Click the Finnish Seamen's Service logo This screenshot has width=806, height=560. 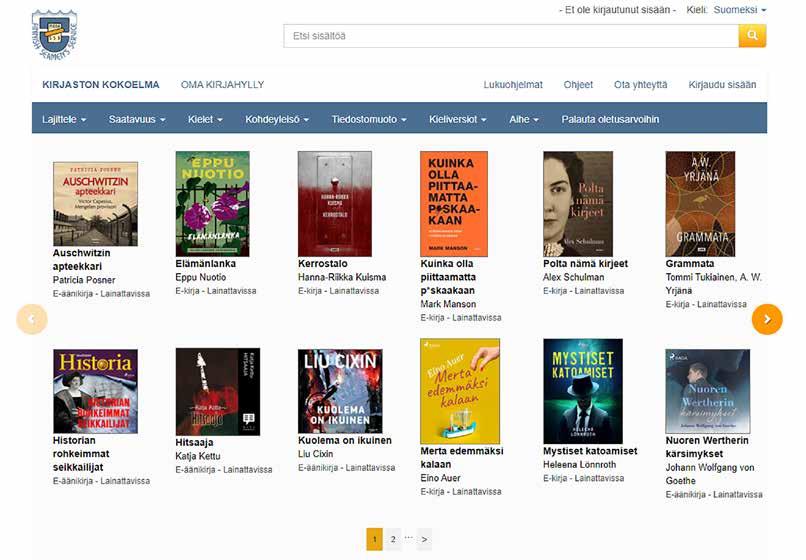54,35
